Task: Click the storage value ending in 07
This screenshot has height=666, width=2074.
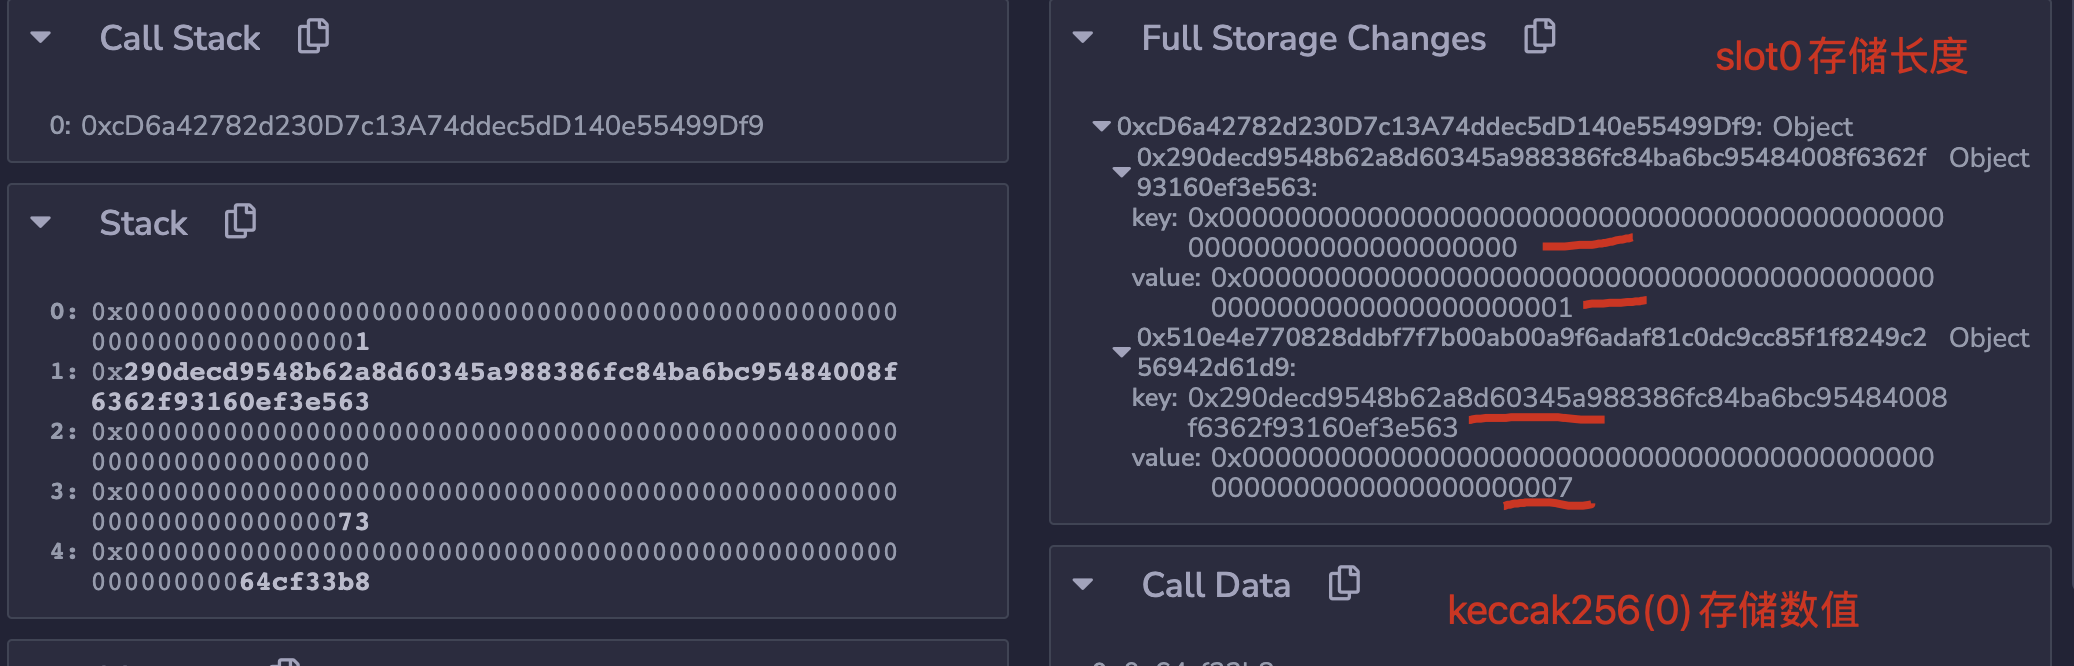Action: click(x=1570, y=472)
